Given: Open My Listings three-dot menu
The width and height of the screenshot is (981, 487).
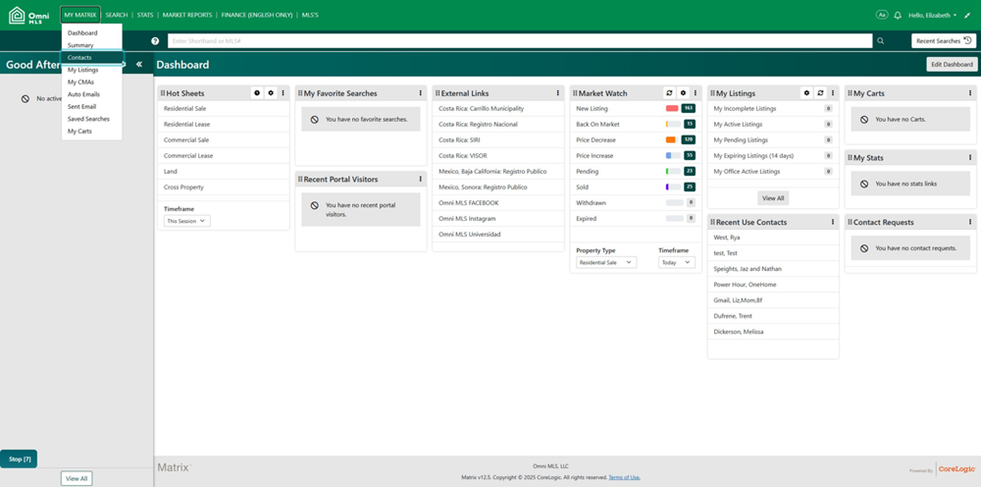Looking at the screenshot, I should [x=833, y=93].
